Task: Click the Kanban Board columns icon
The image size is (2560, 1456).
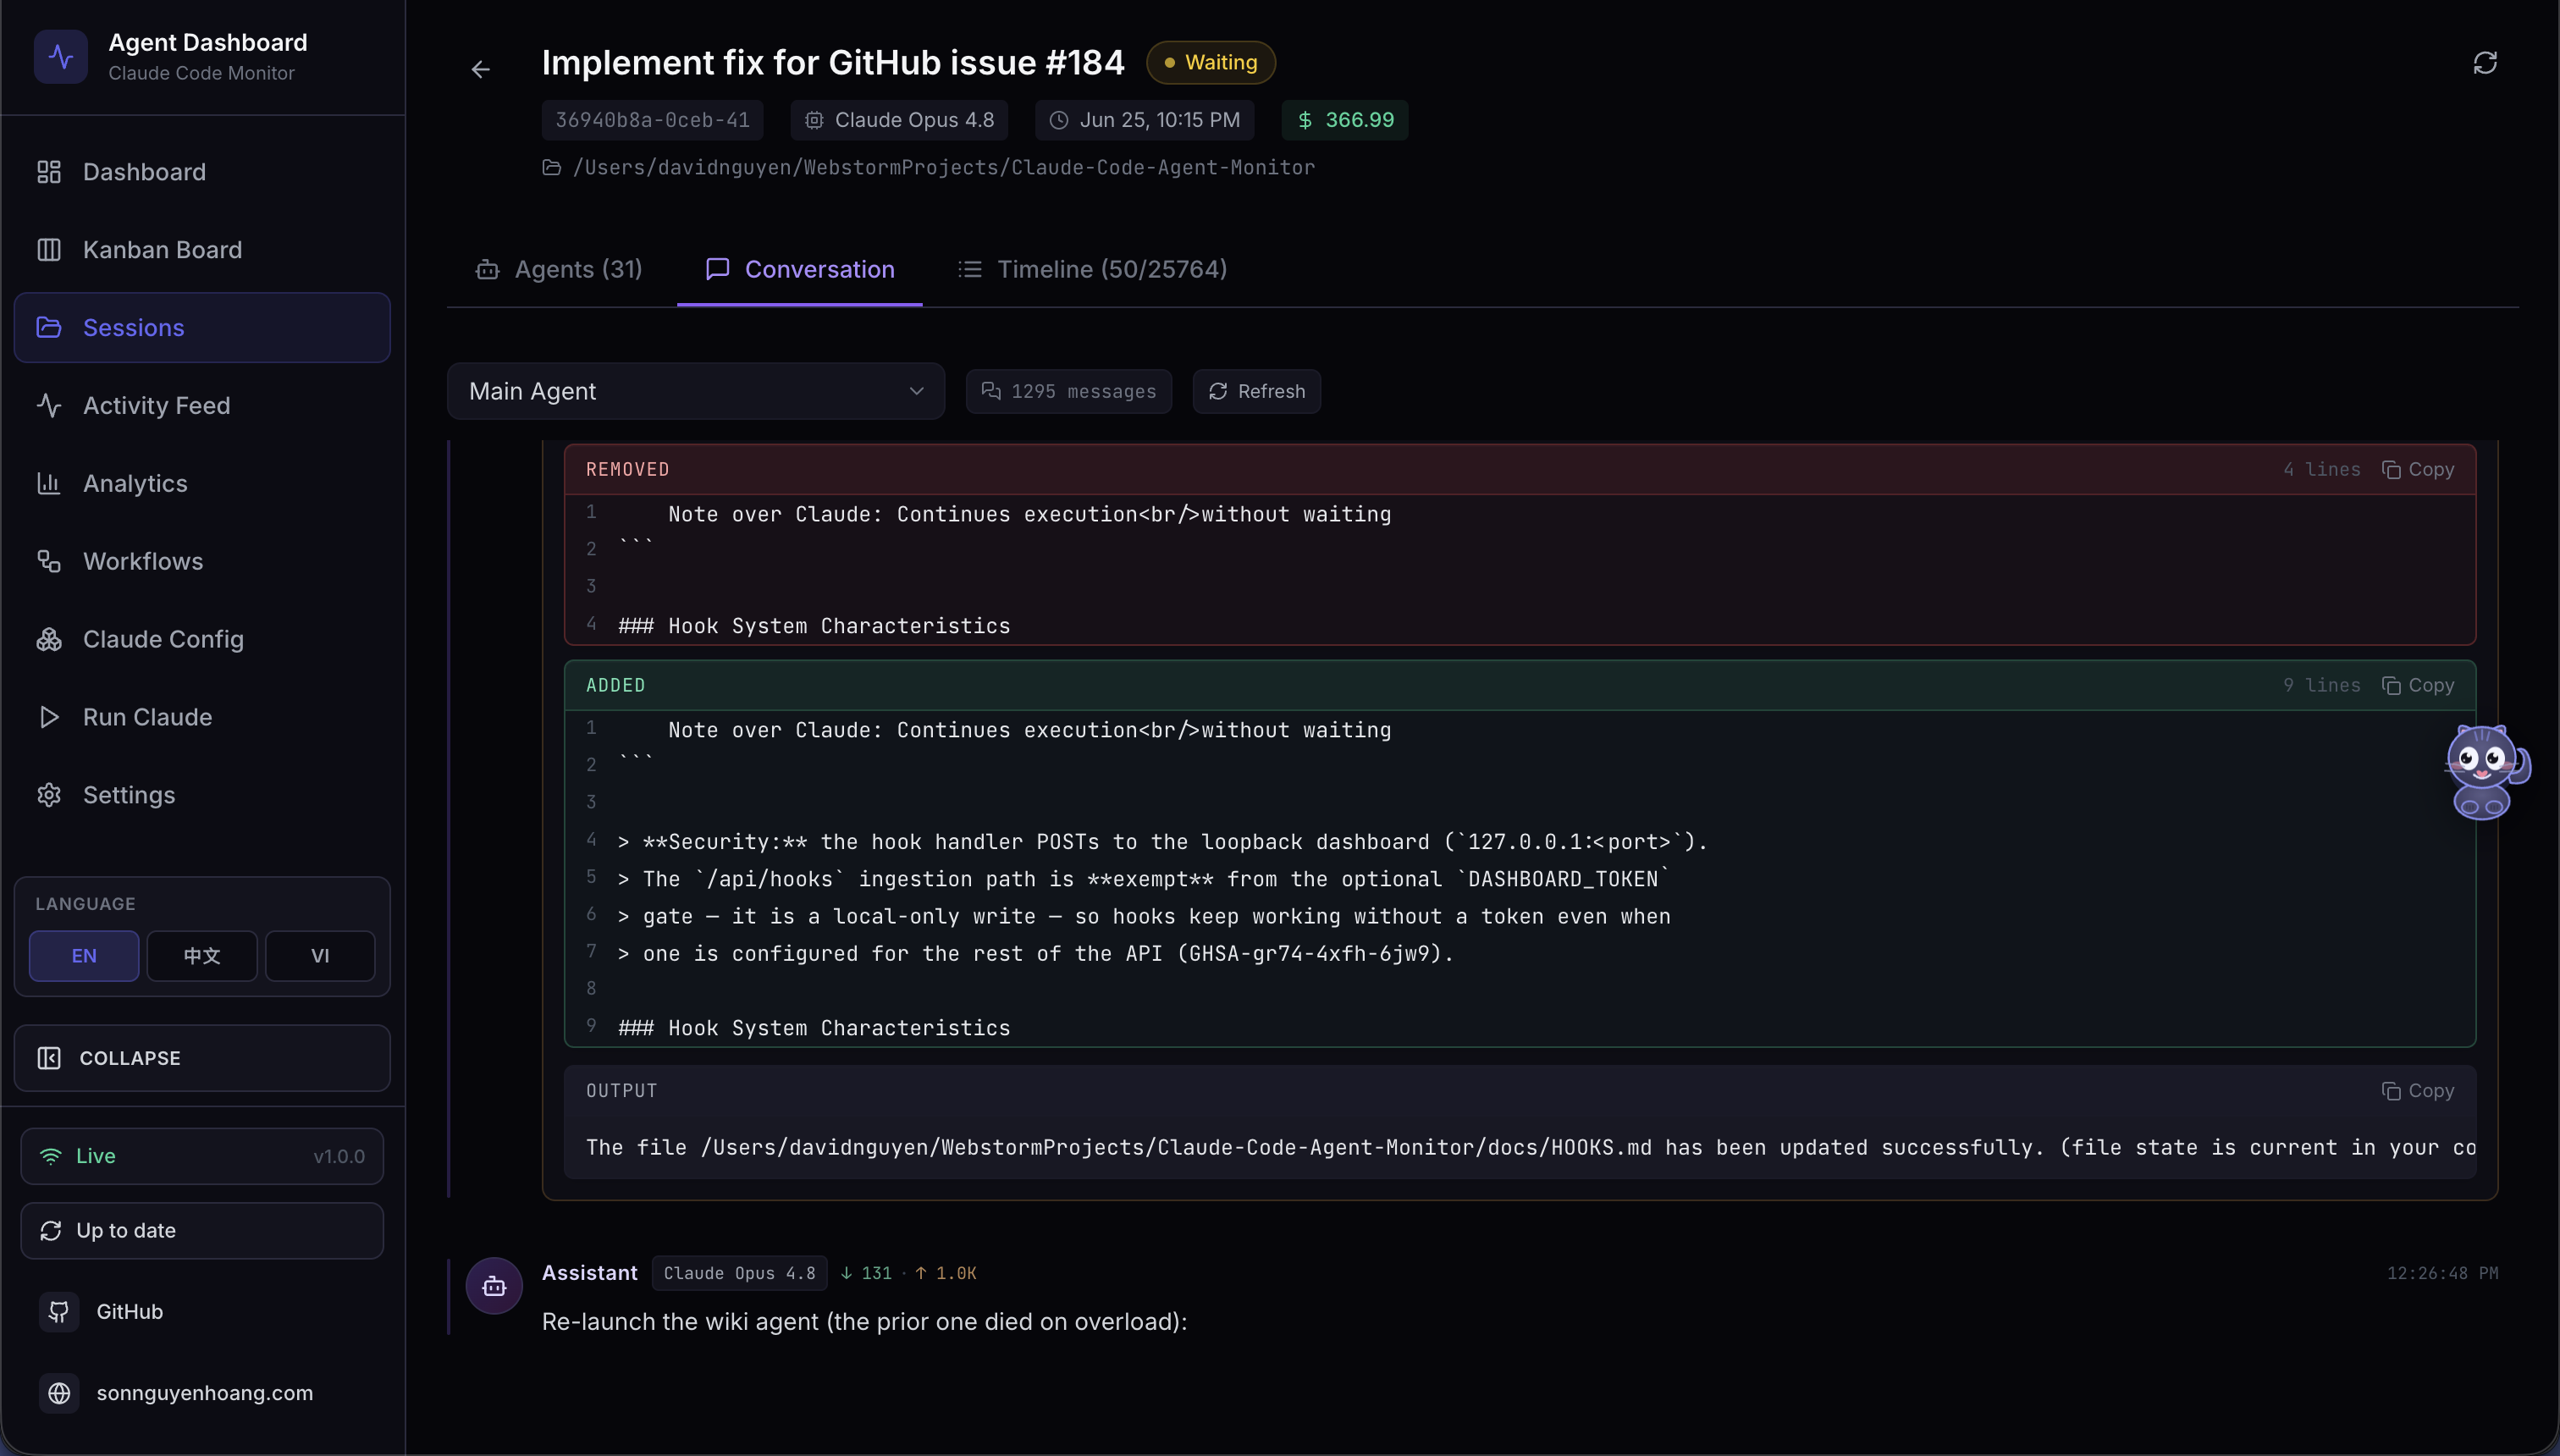Action: click(x=49, y=250)
